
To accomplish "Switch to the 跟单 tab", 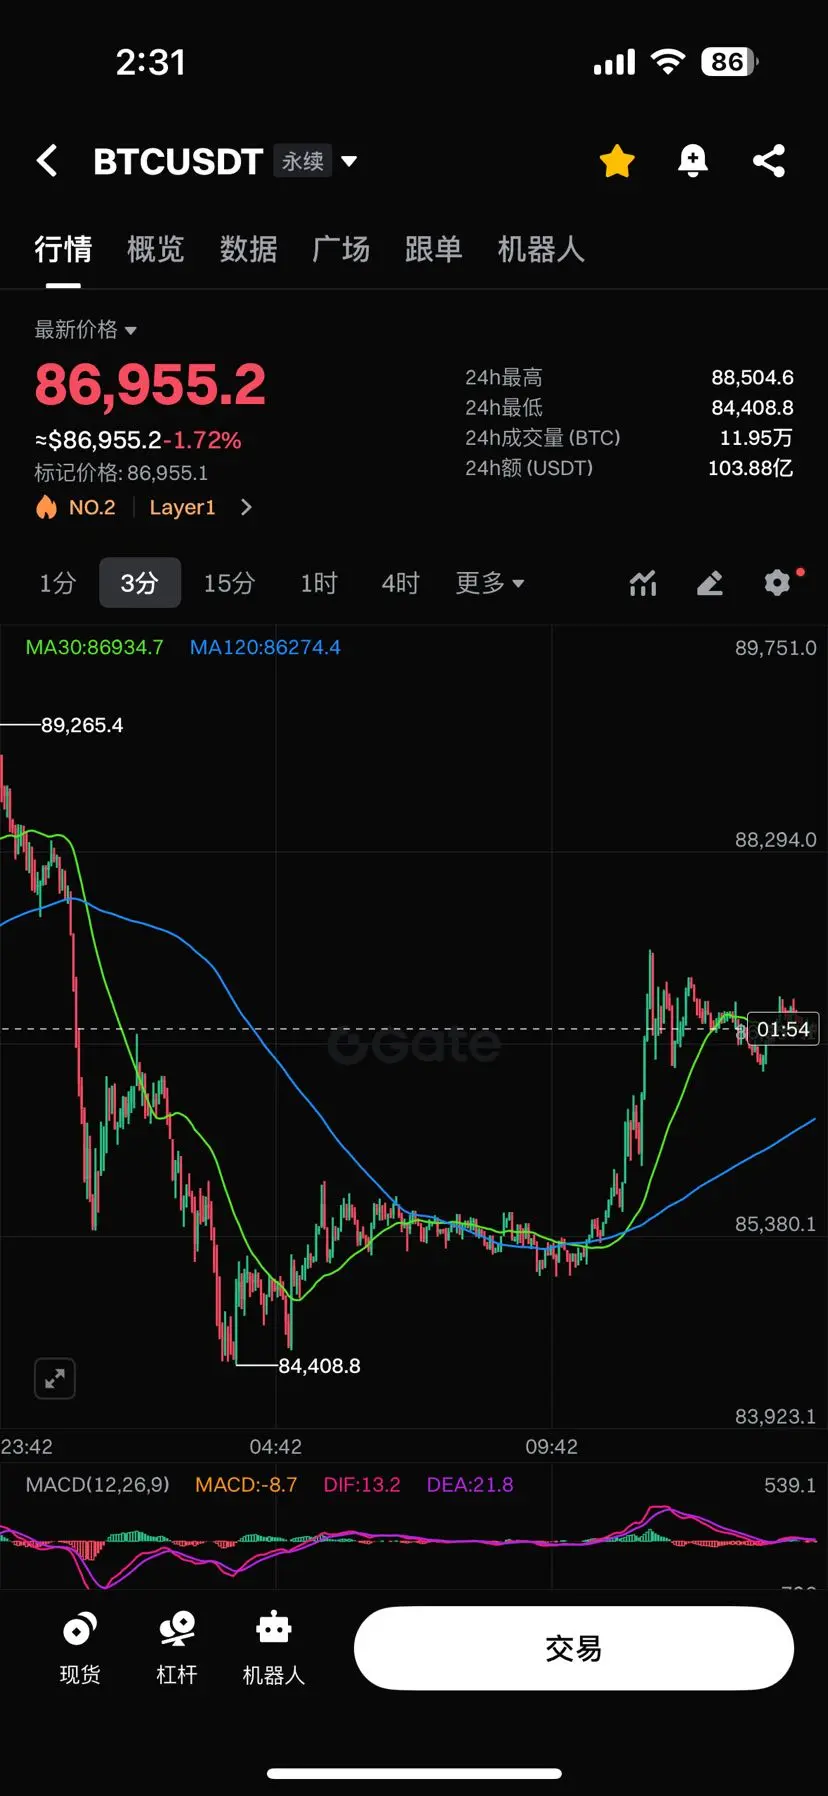I will [434, 249].
